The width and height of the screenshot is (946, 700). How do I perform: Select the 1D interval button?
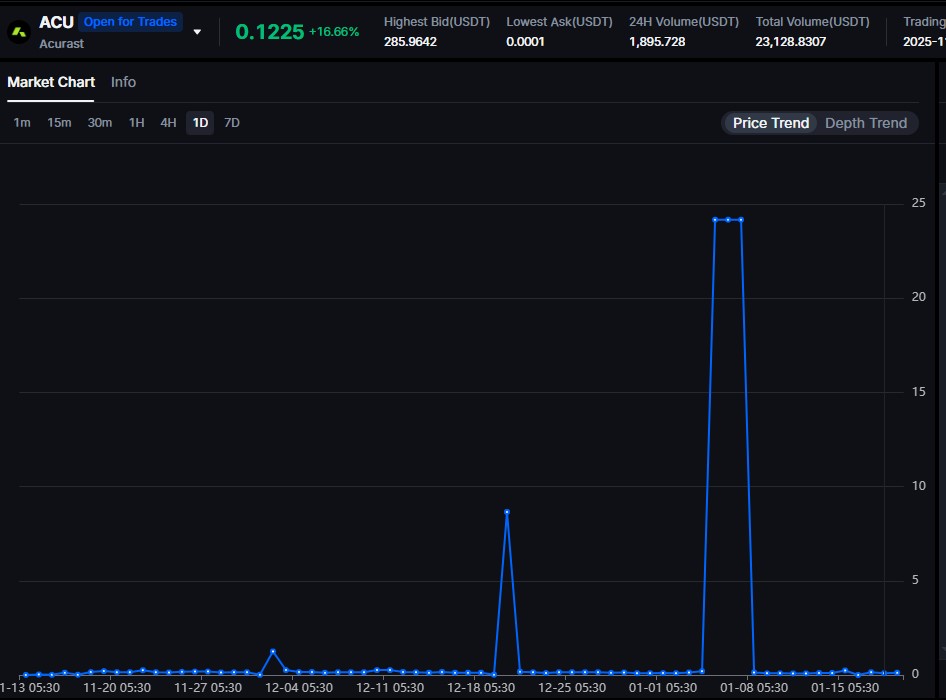(200, 123)
